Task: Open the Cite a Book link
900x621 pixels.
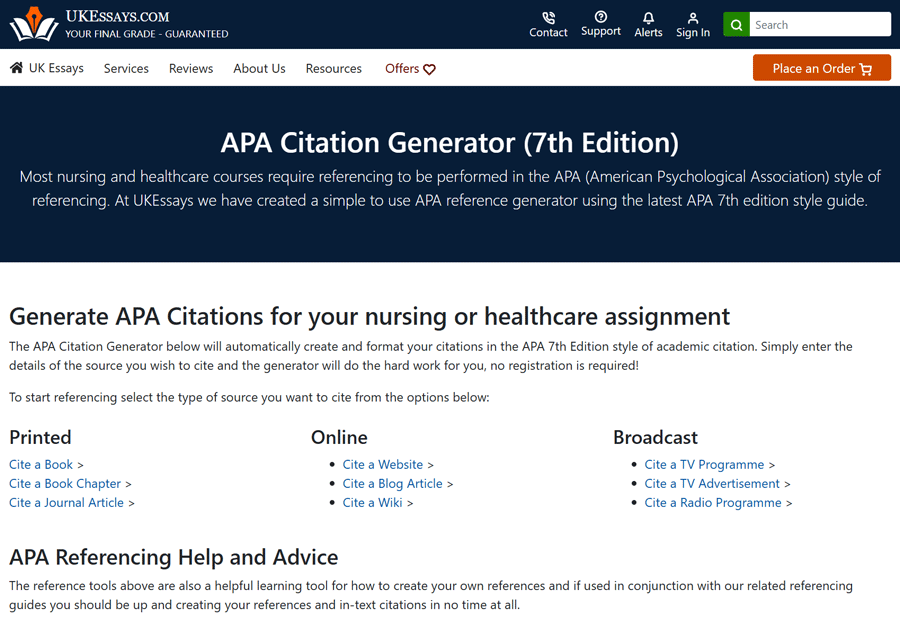Action: pyautogui.click(x=41, y=464)
